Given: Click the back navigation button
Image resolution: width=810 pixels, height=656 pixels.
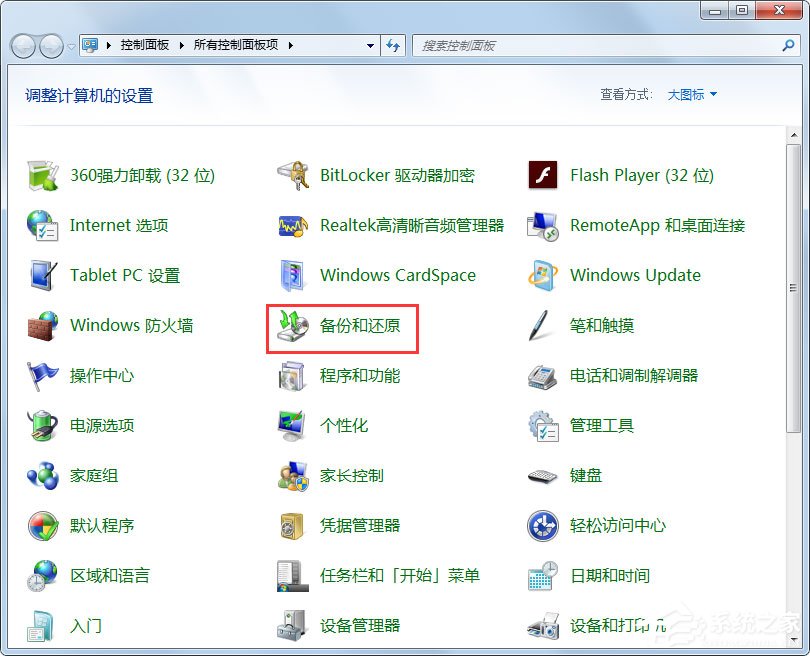Looking at the screenshot, I should 22,45.
